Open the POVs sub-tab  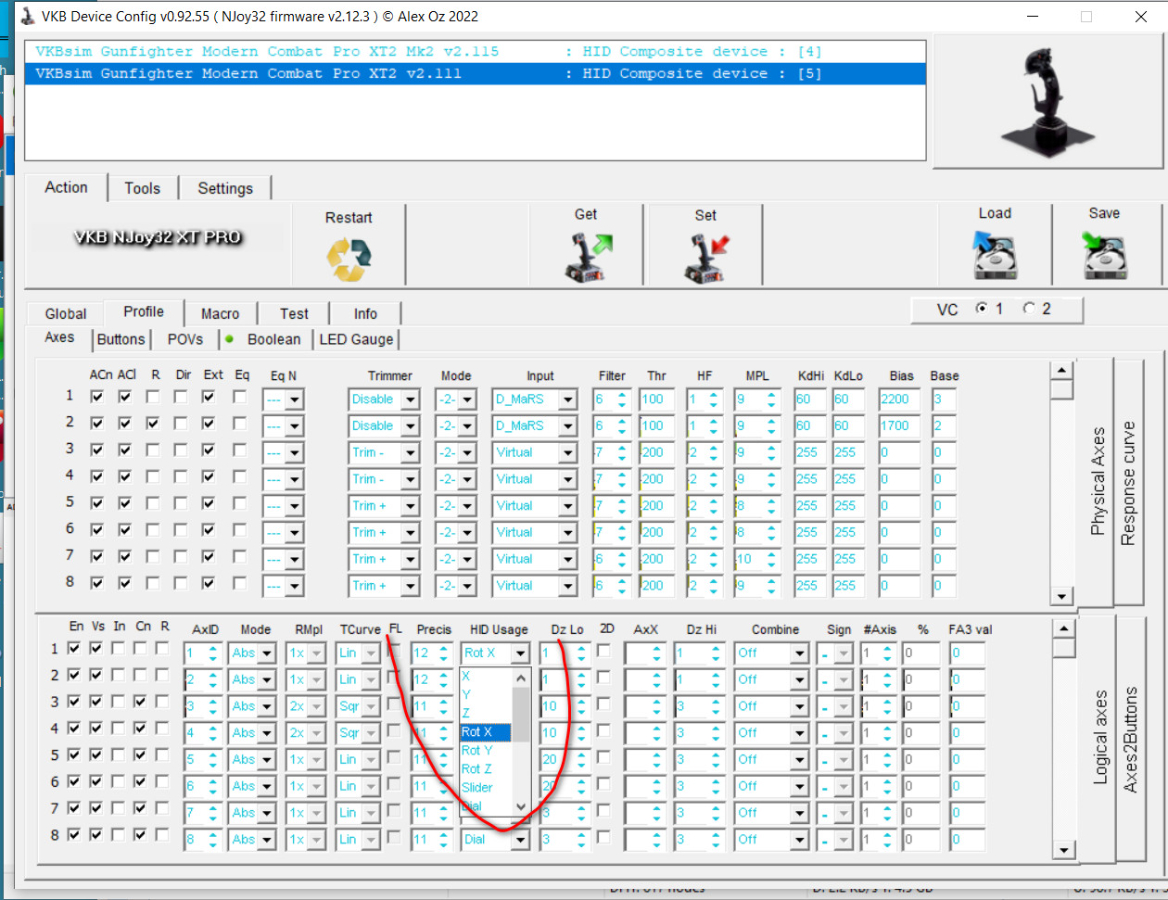click(x=185, y=340)
